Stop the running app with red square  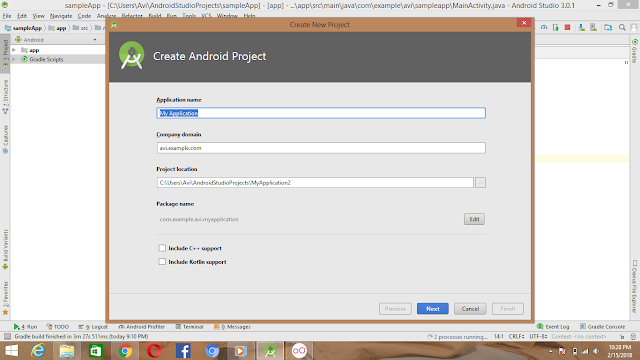[x=567, y=27]
